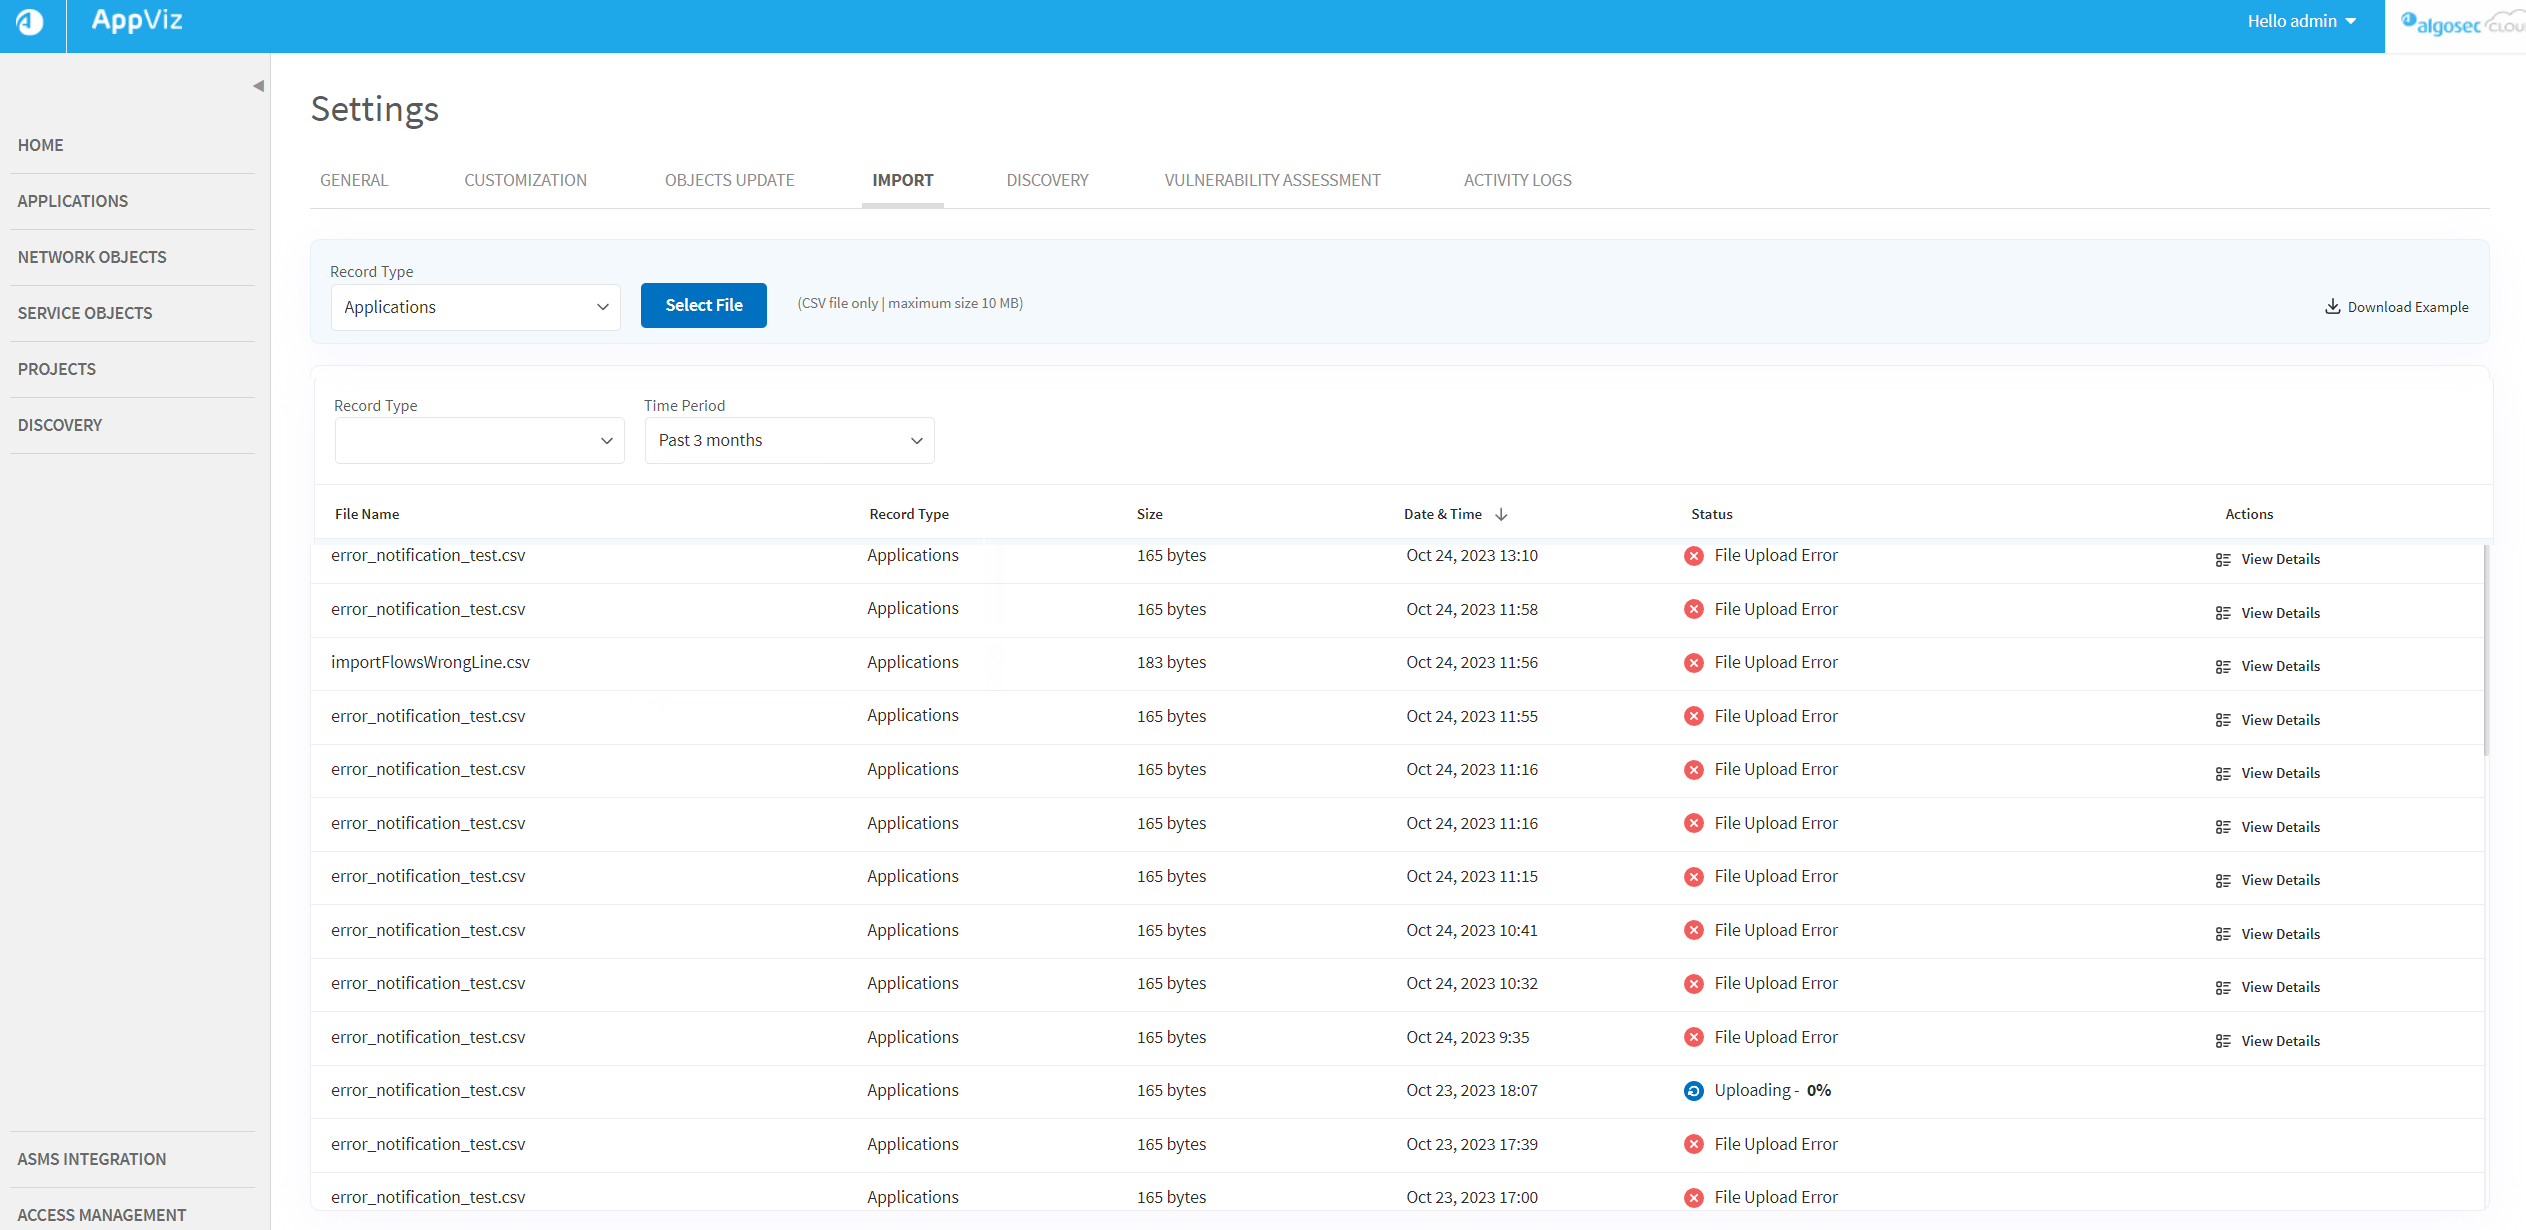This screenshot has height=1230, width=2526.
Task: Go to Network Objects in sidebar
Action: click(x=92, y=257)
